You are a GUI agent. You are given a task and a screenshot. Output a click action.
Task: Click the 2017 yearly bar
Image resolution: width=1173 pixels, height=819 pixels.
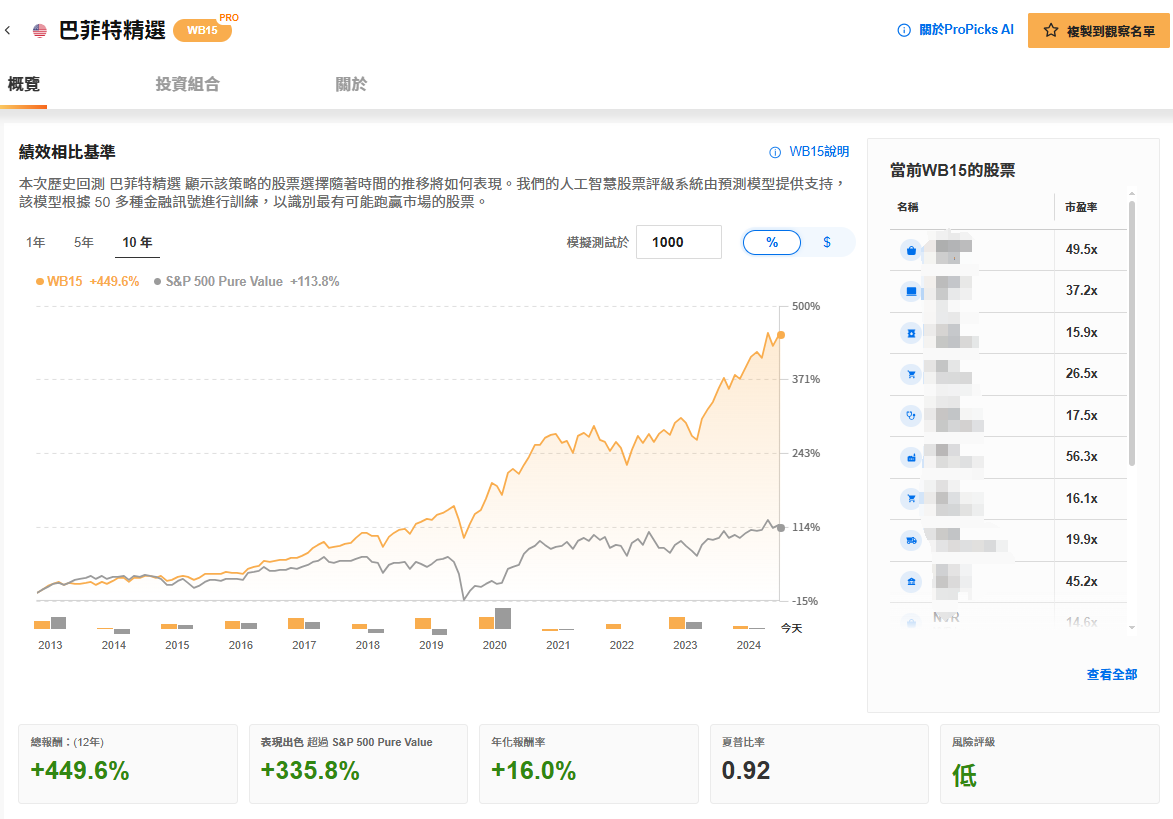click(x=304, y=624)
